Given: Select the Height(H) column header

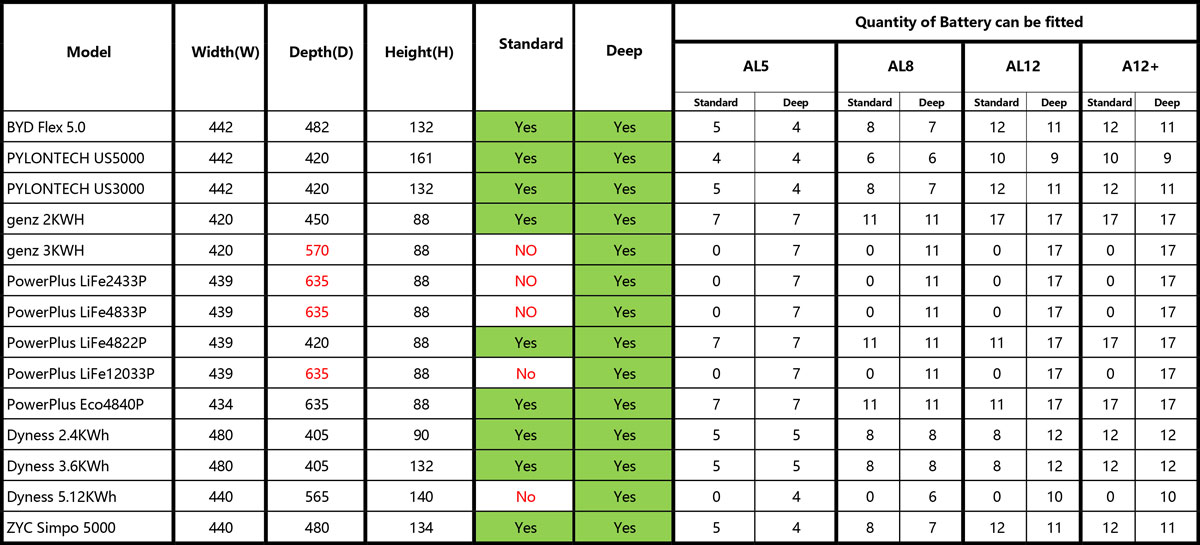Looking at the screenshot, I should (420, 52).
